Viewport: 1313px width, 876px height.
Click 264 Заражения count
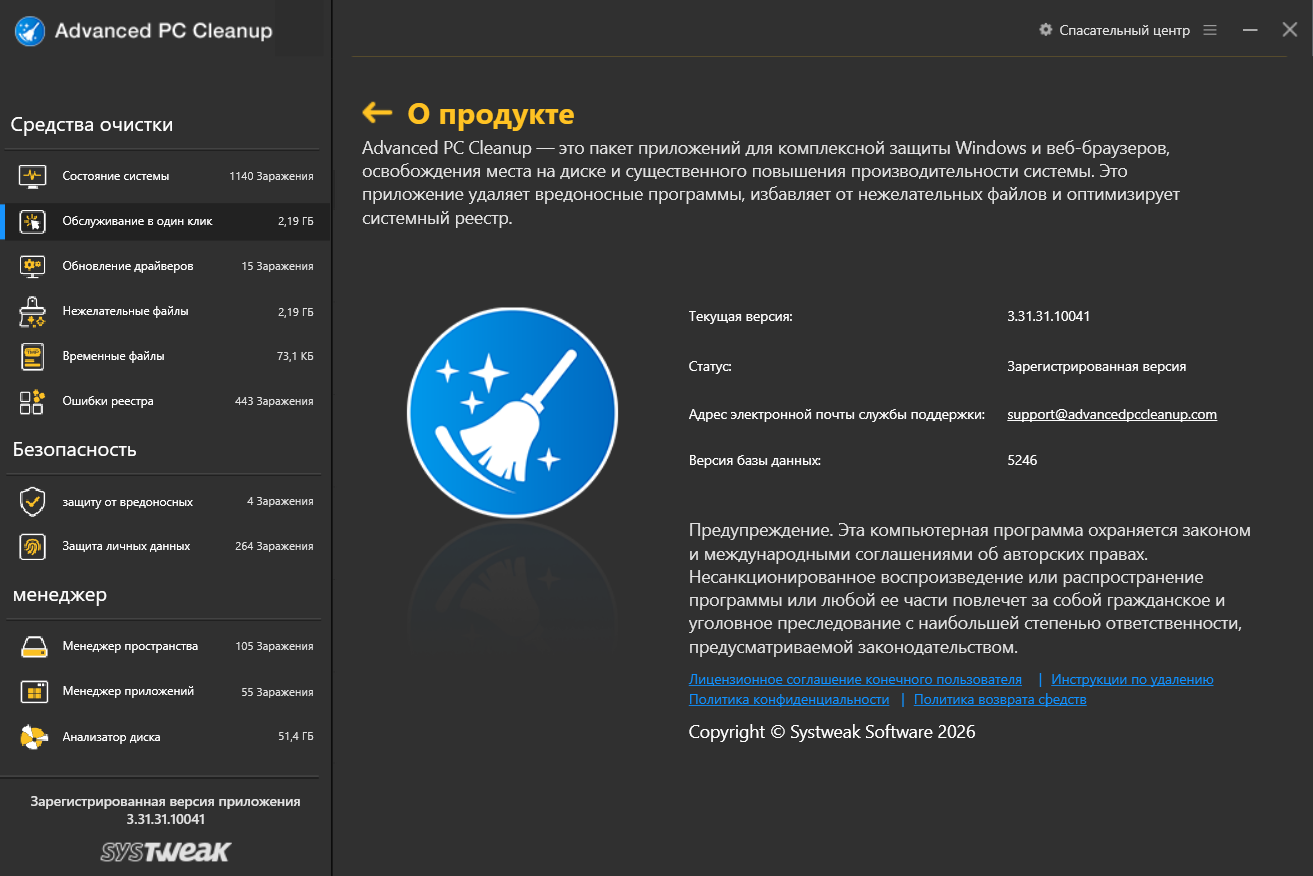click(274, 546)
